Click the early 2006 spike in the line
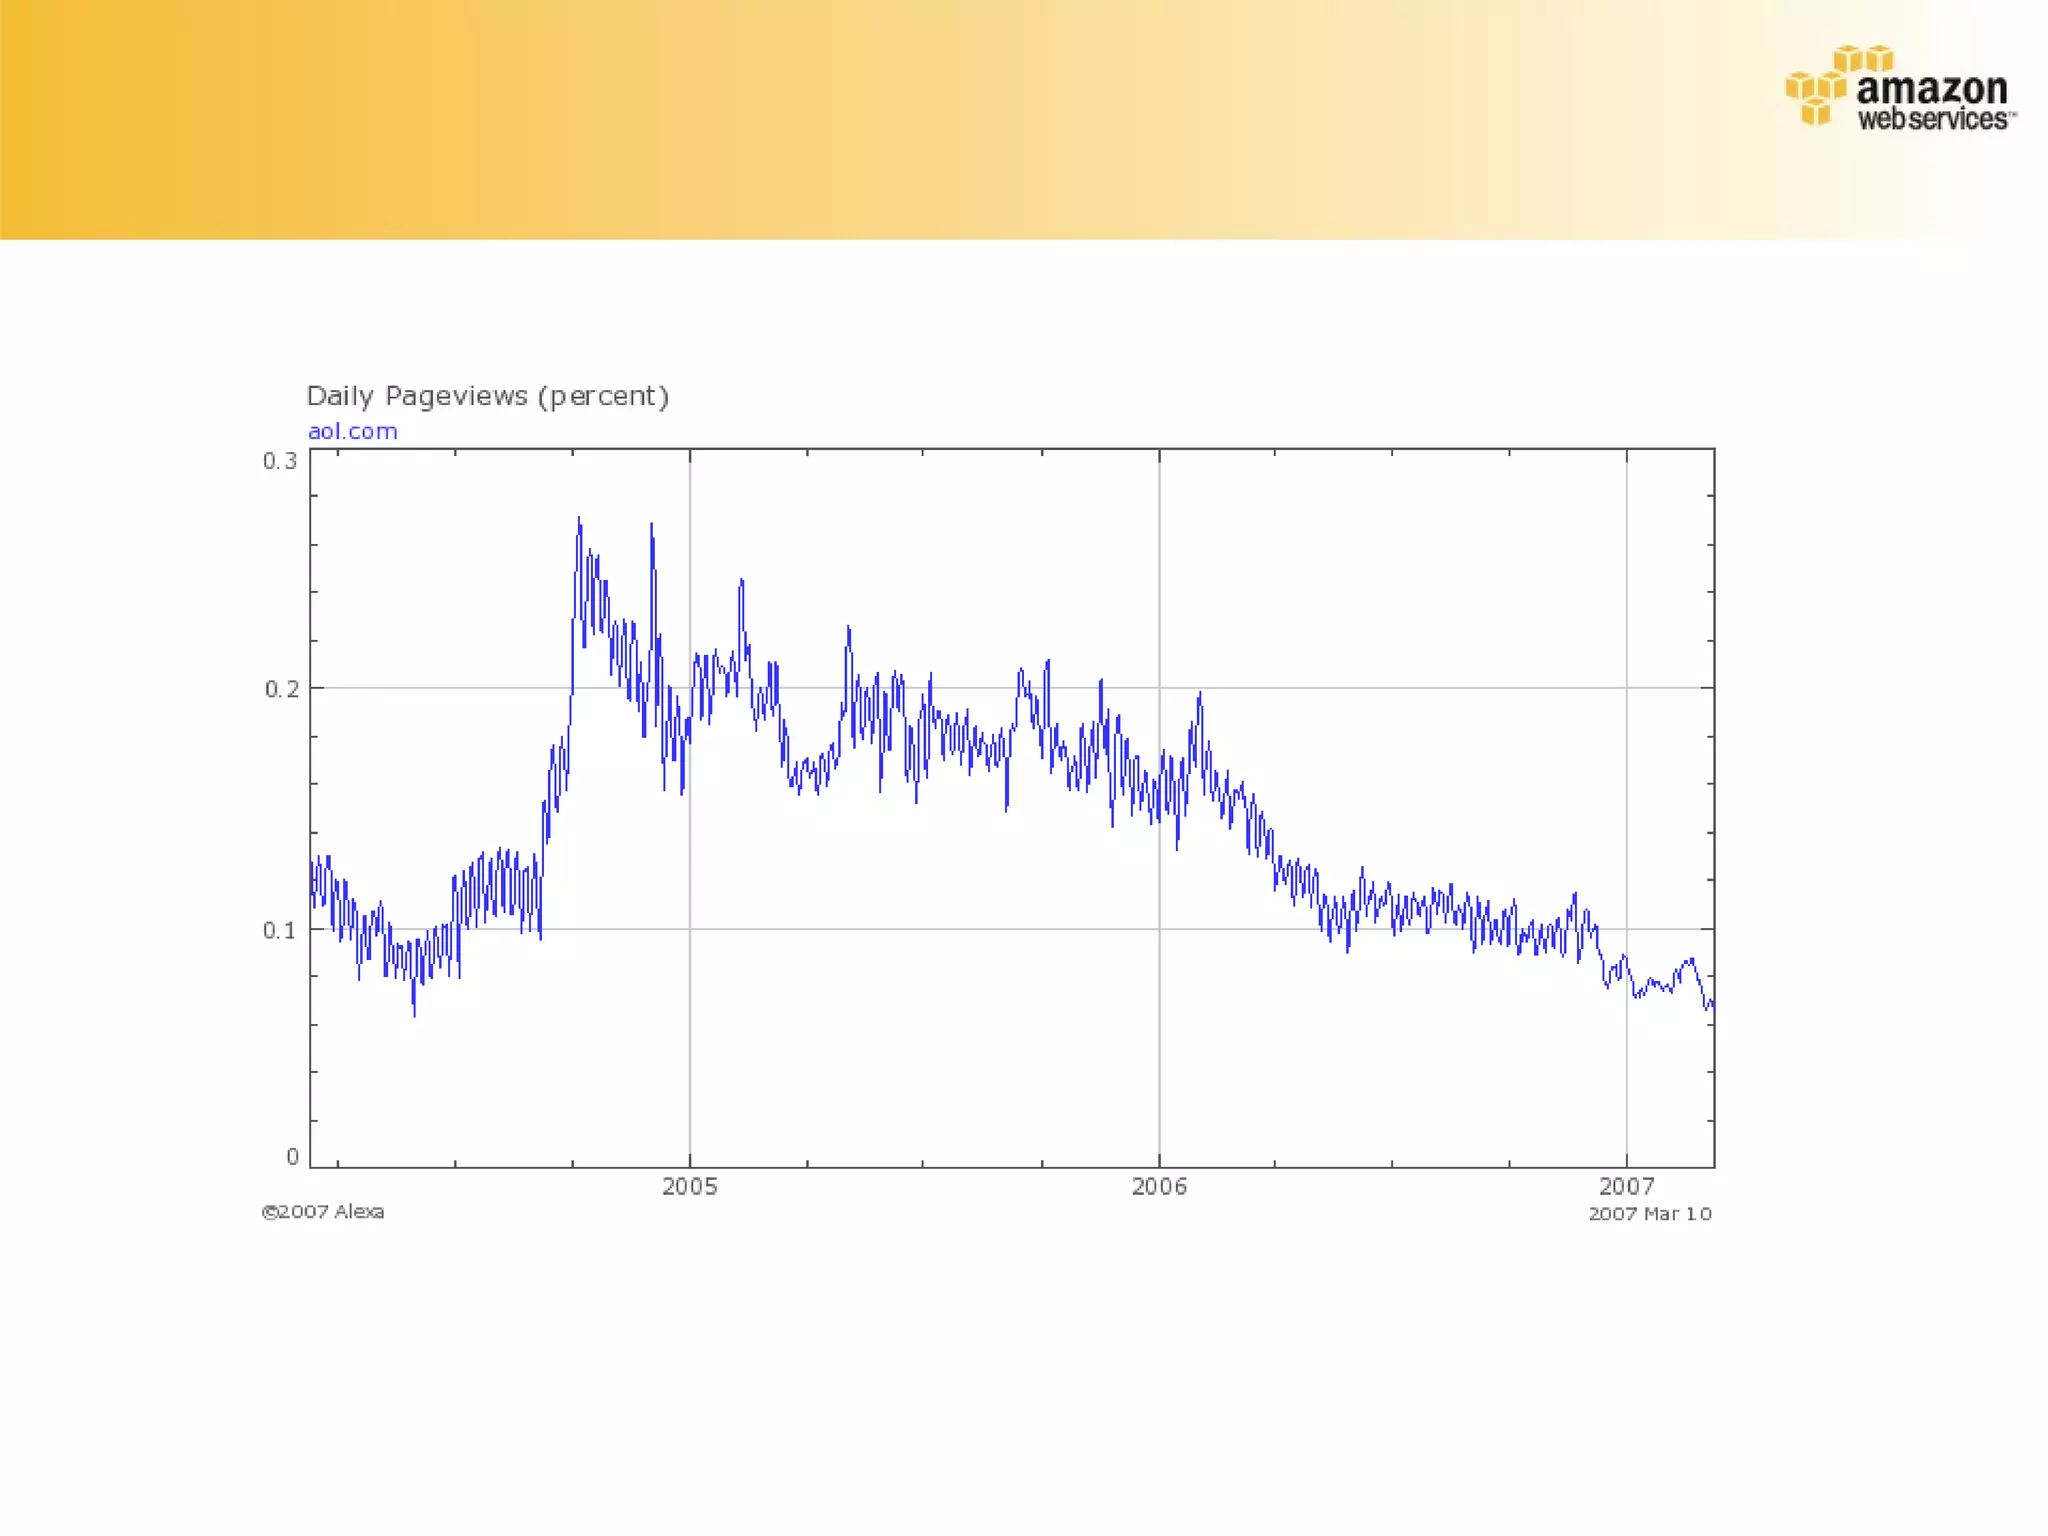The width and height of the screenshot is (2048, 1536). click(x=1199, y=694)
